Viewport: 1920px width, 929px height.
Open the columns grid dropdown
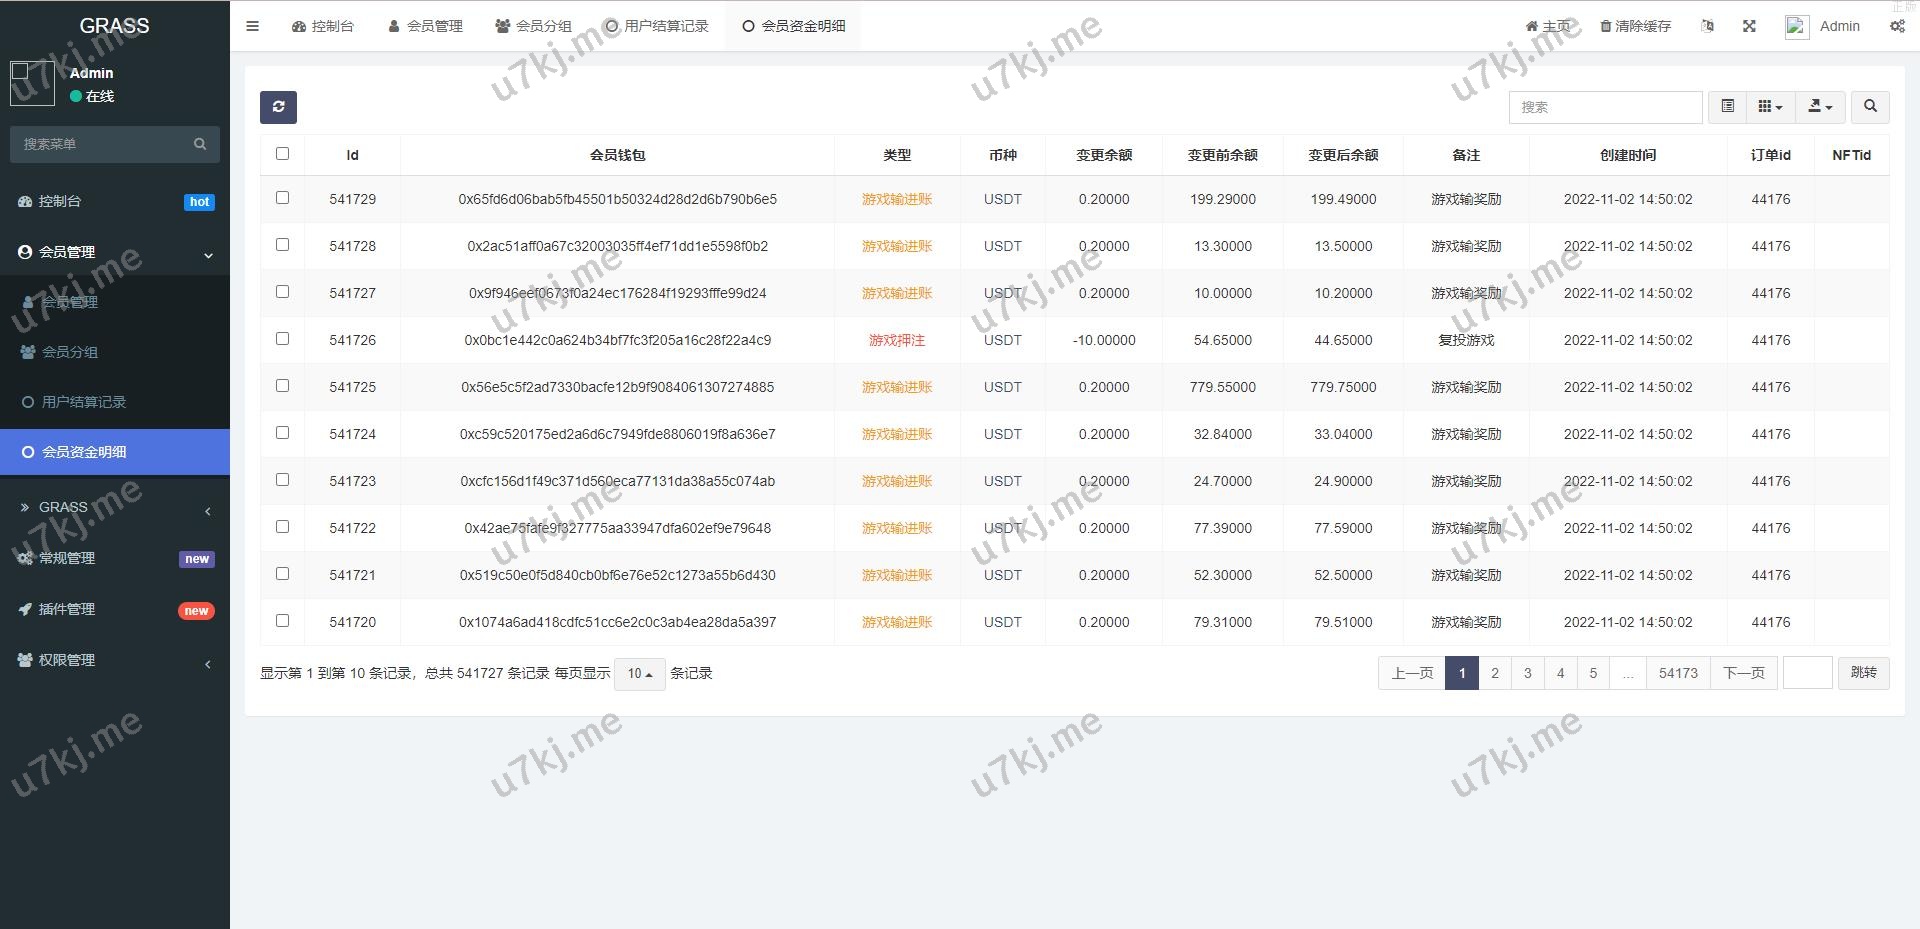(1770, 106)
